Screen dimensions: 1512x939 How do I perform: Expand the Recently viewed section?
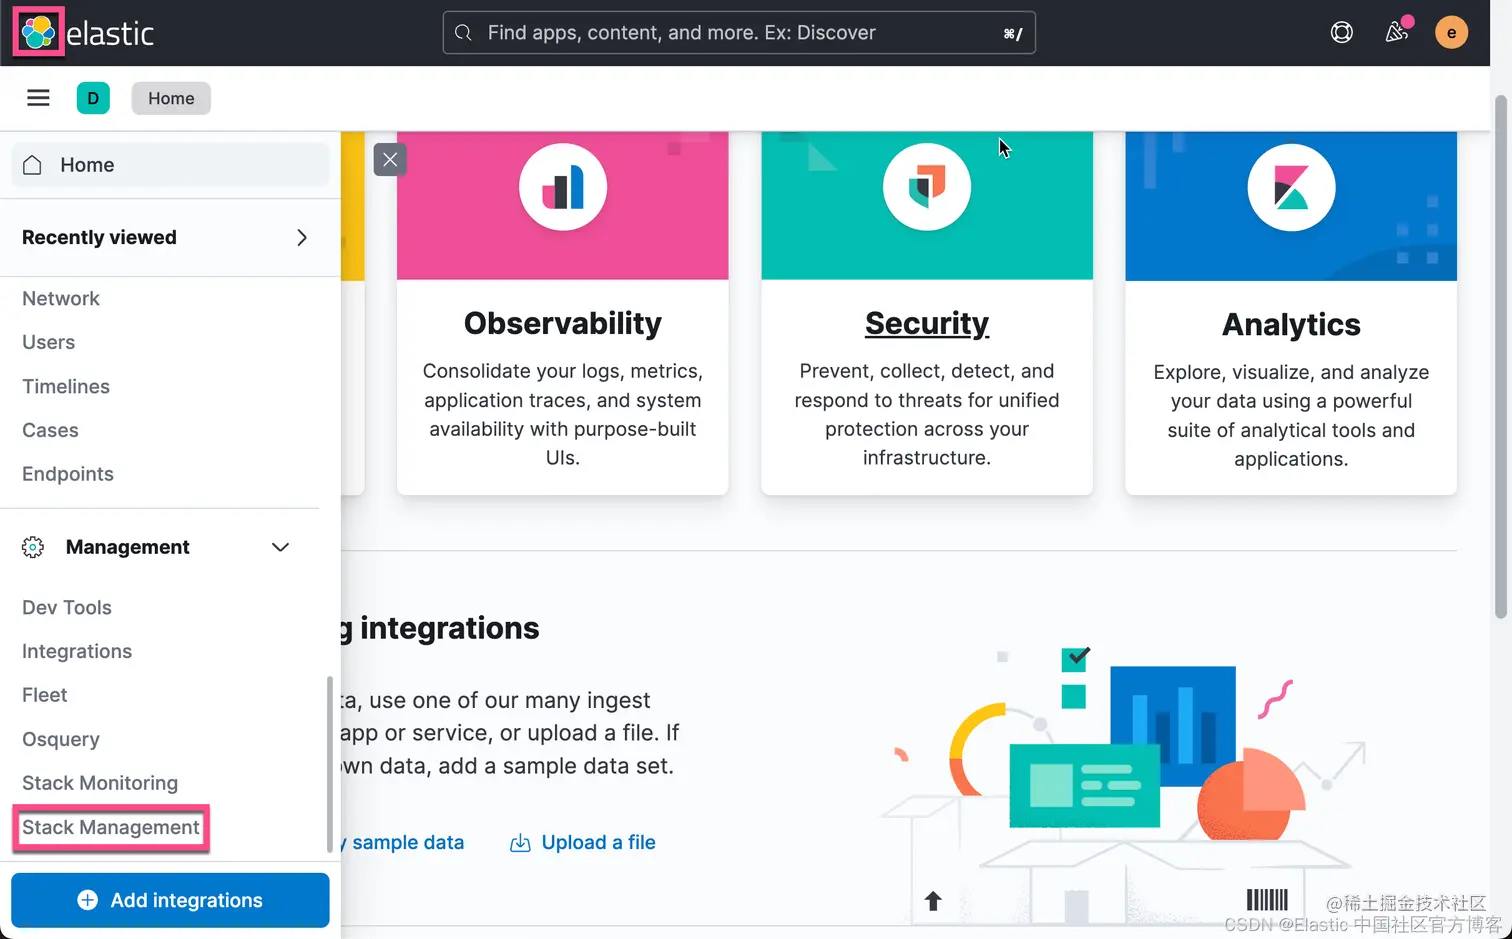[x=302, y=237]
